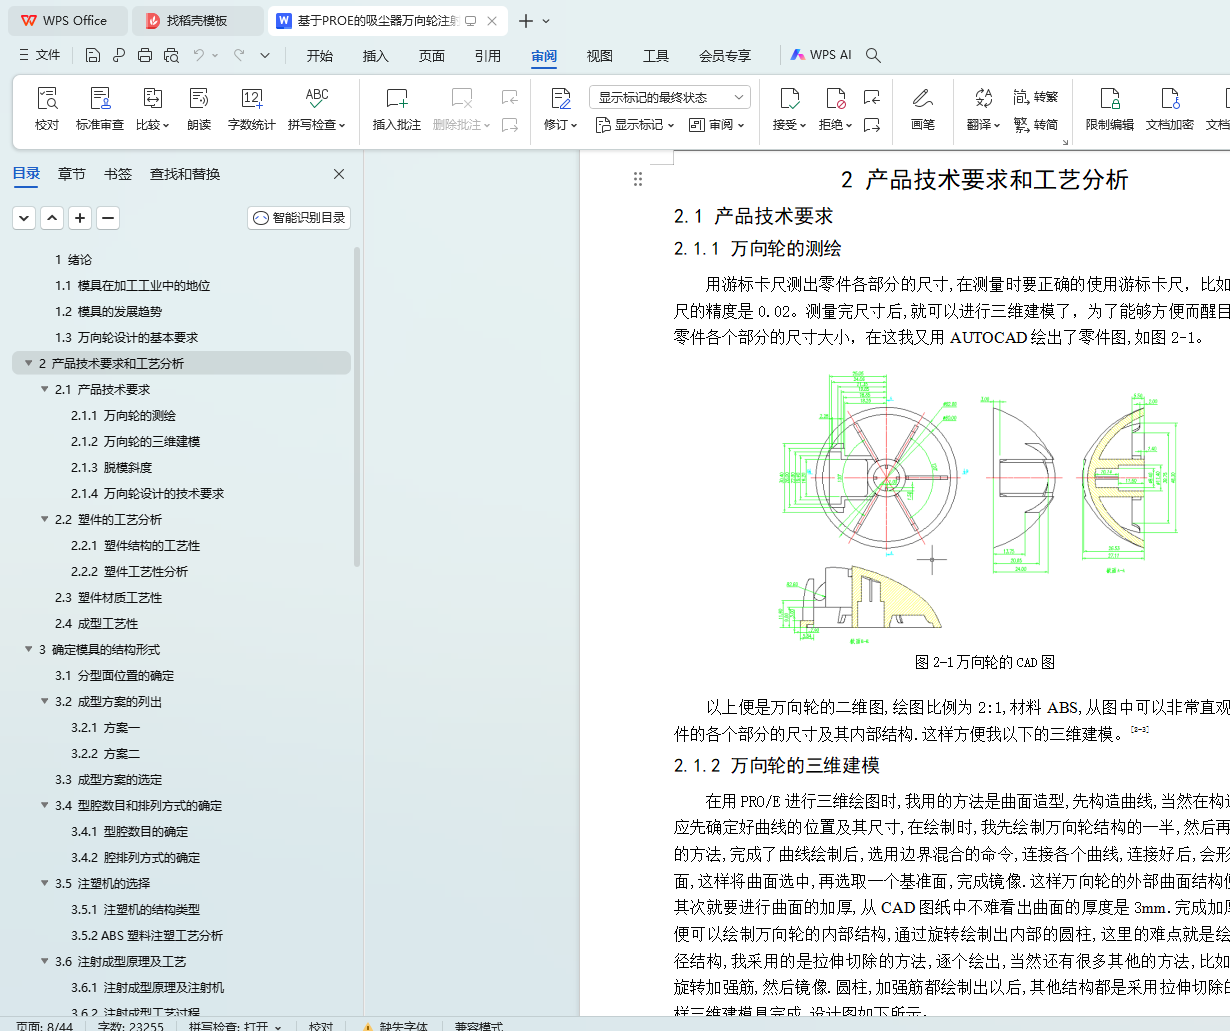Viewport: 1230px width, 1031px height.
Task: Switch to the 引用 ribbon tab
Action: (x=488, y=56)
